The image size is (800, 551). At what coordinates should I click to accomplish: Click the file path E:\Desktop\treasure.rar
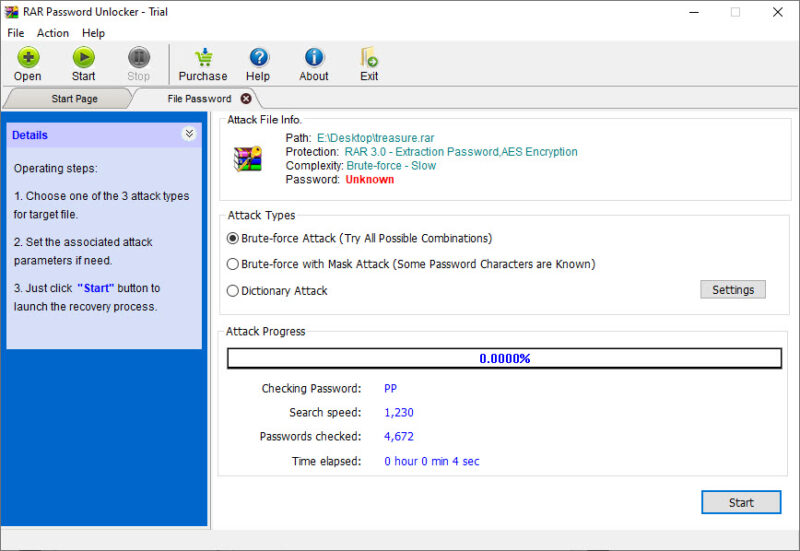point(376,138)
